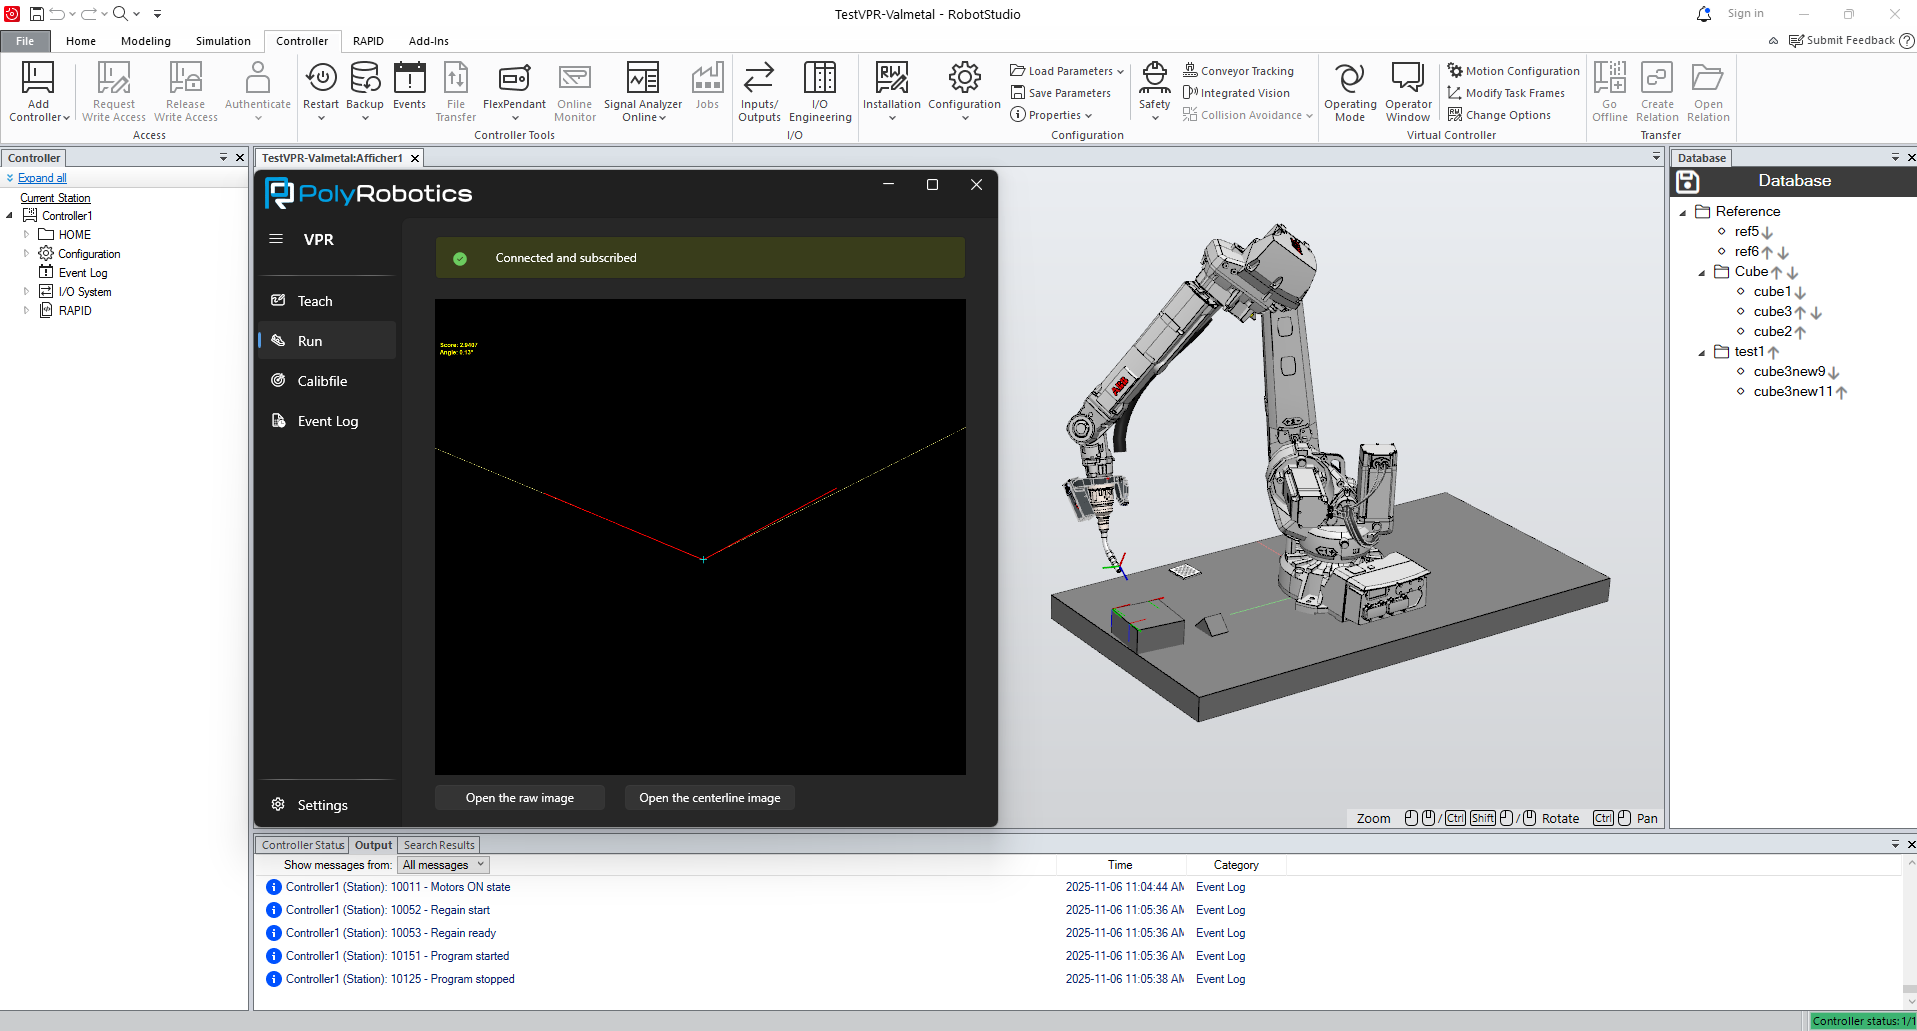Expand the I/O System node
Image resolution: width=1917 pixels, height=1031 pixels.
pos(27,291)
